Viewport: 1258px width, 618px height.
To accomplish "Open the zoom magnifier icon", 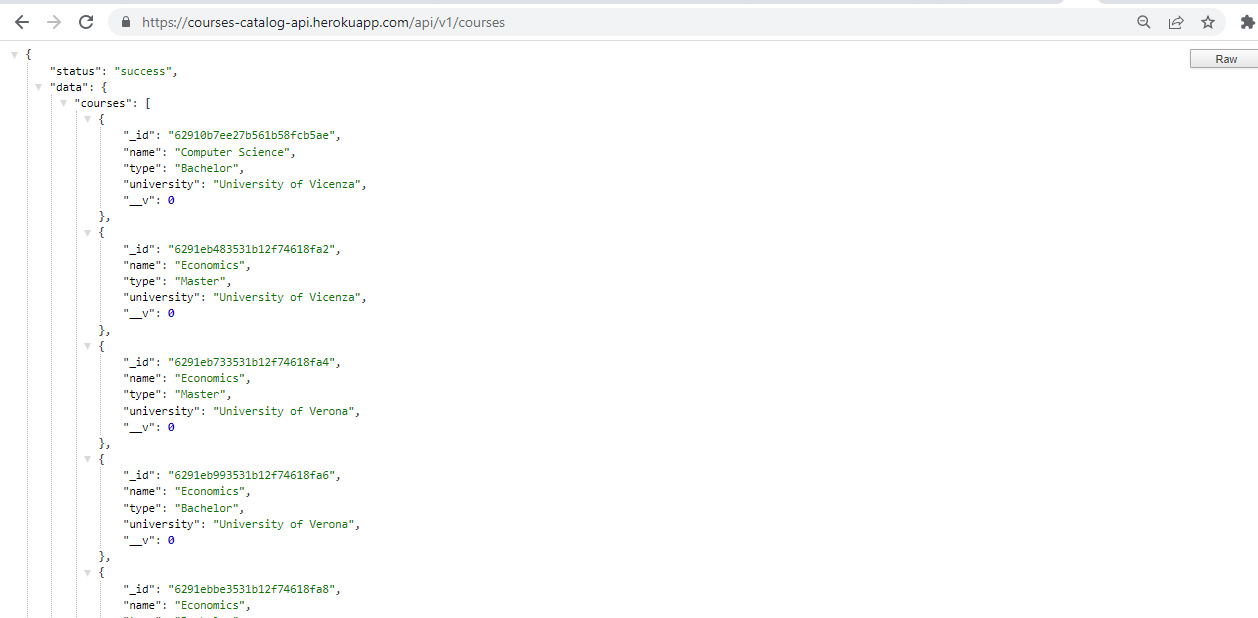I will pos(1144,22).
